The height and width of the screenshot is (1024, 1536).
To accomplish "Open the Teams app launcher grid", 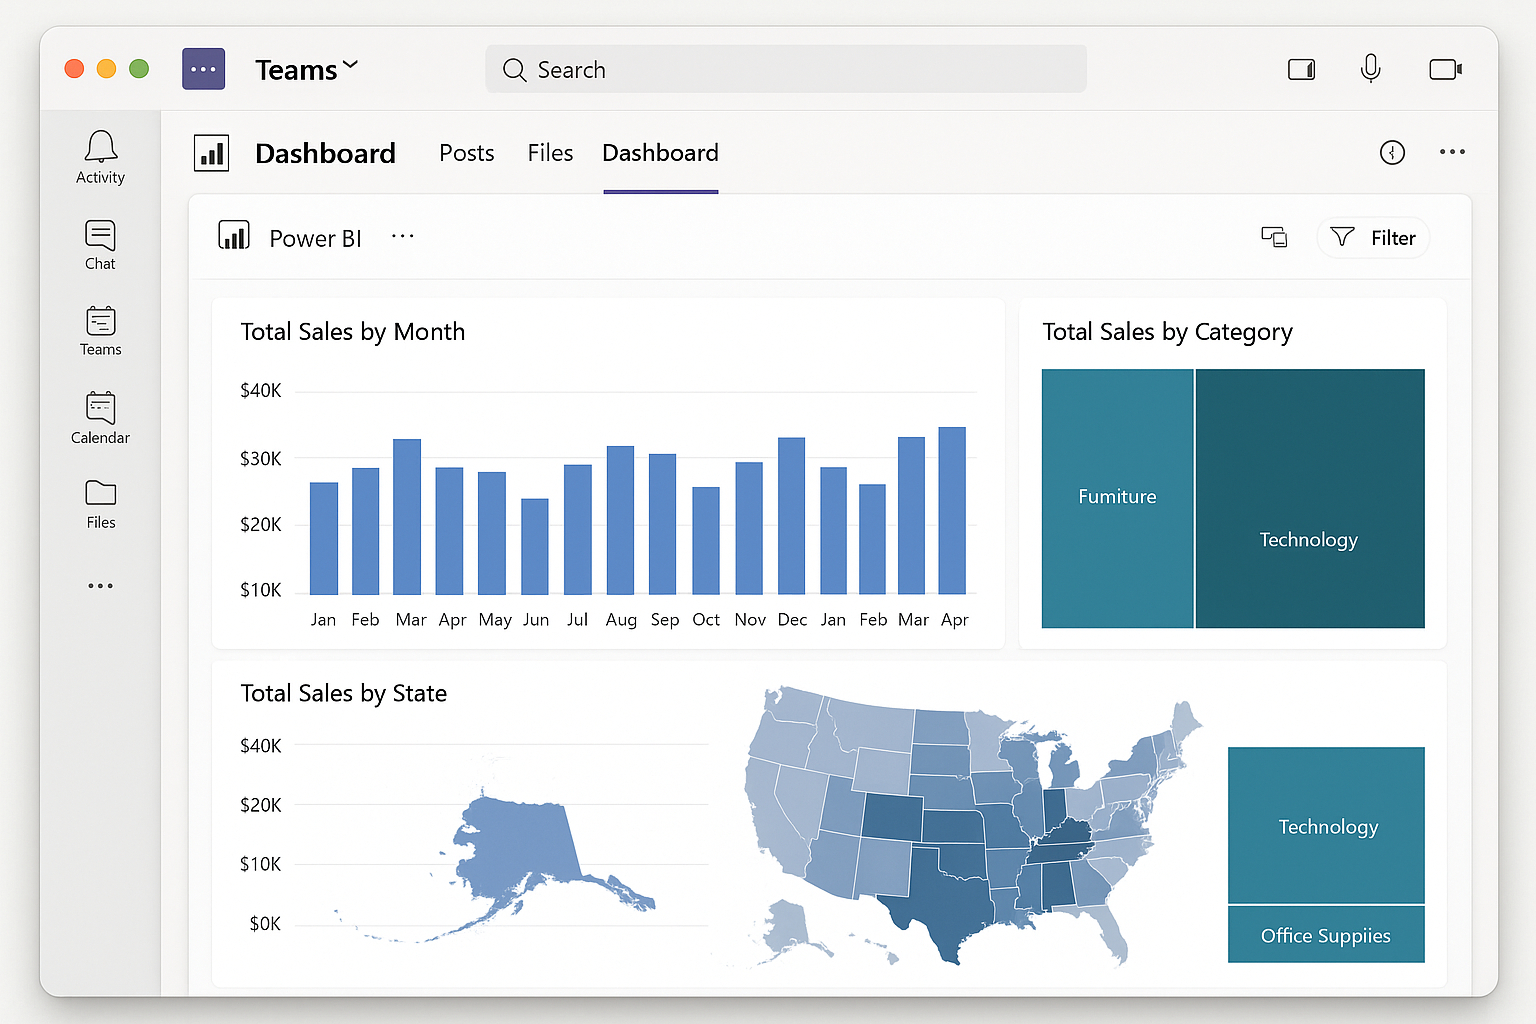I will pos(203,68).
